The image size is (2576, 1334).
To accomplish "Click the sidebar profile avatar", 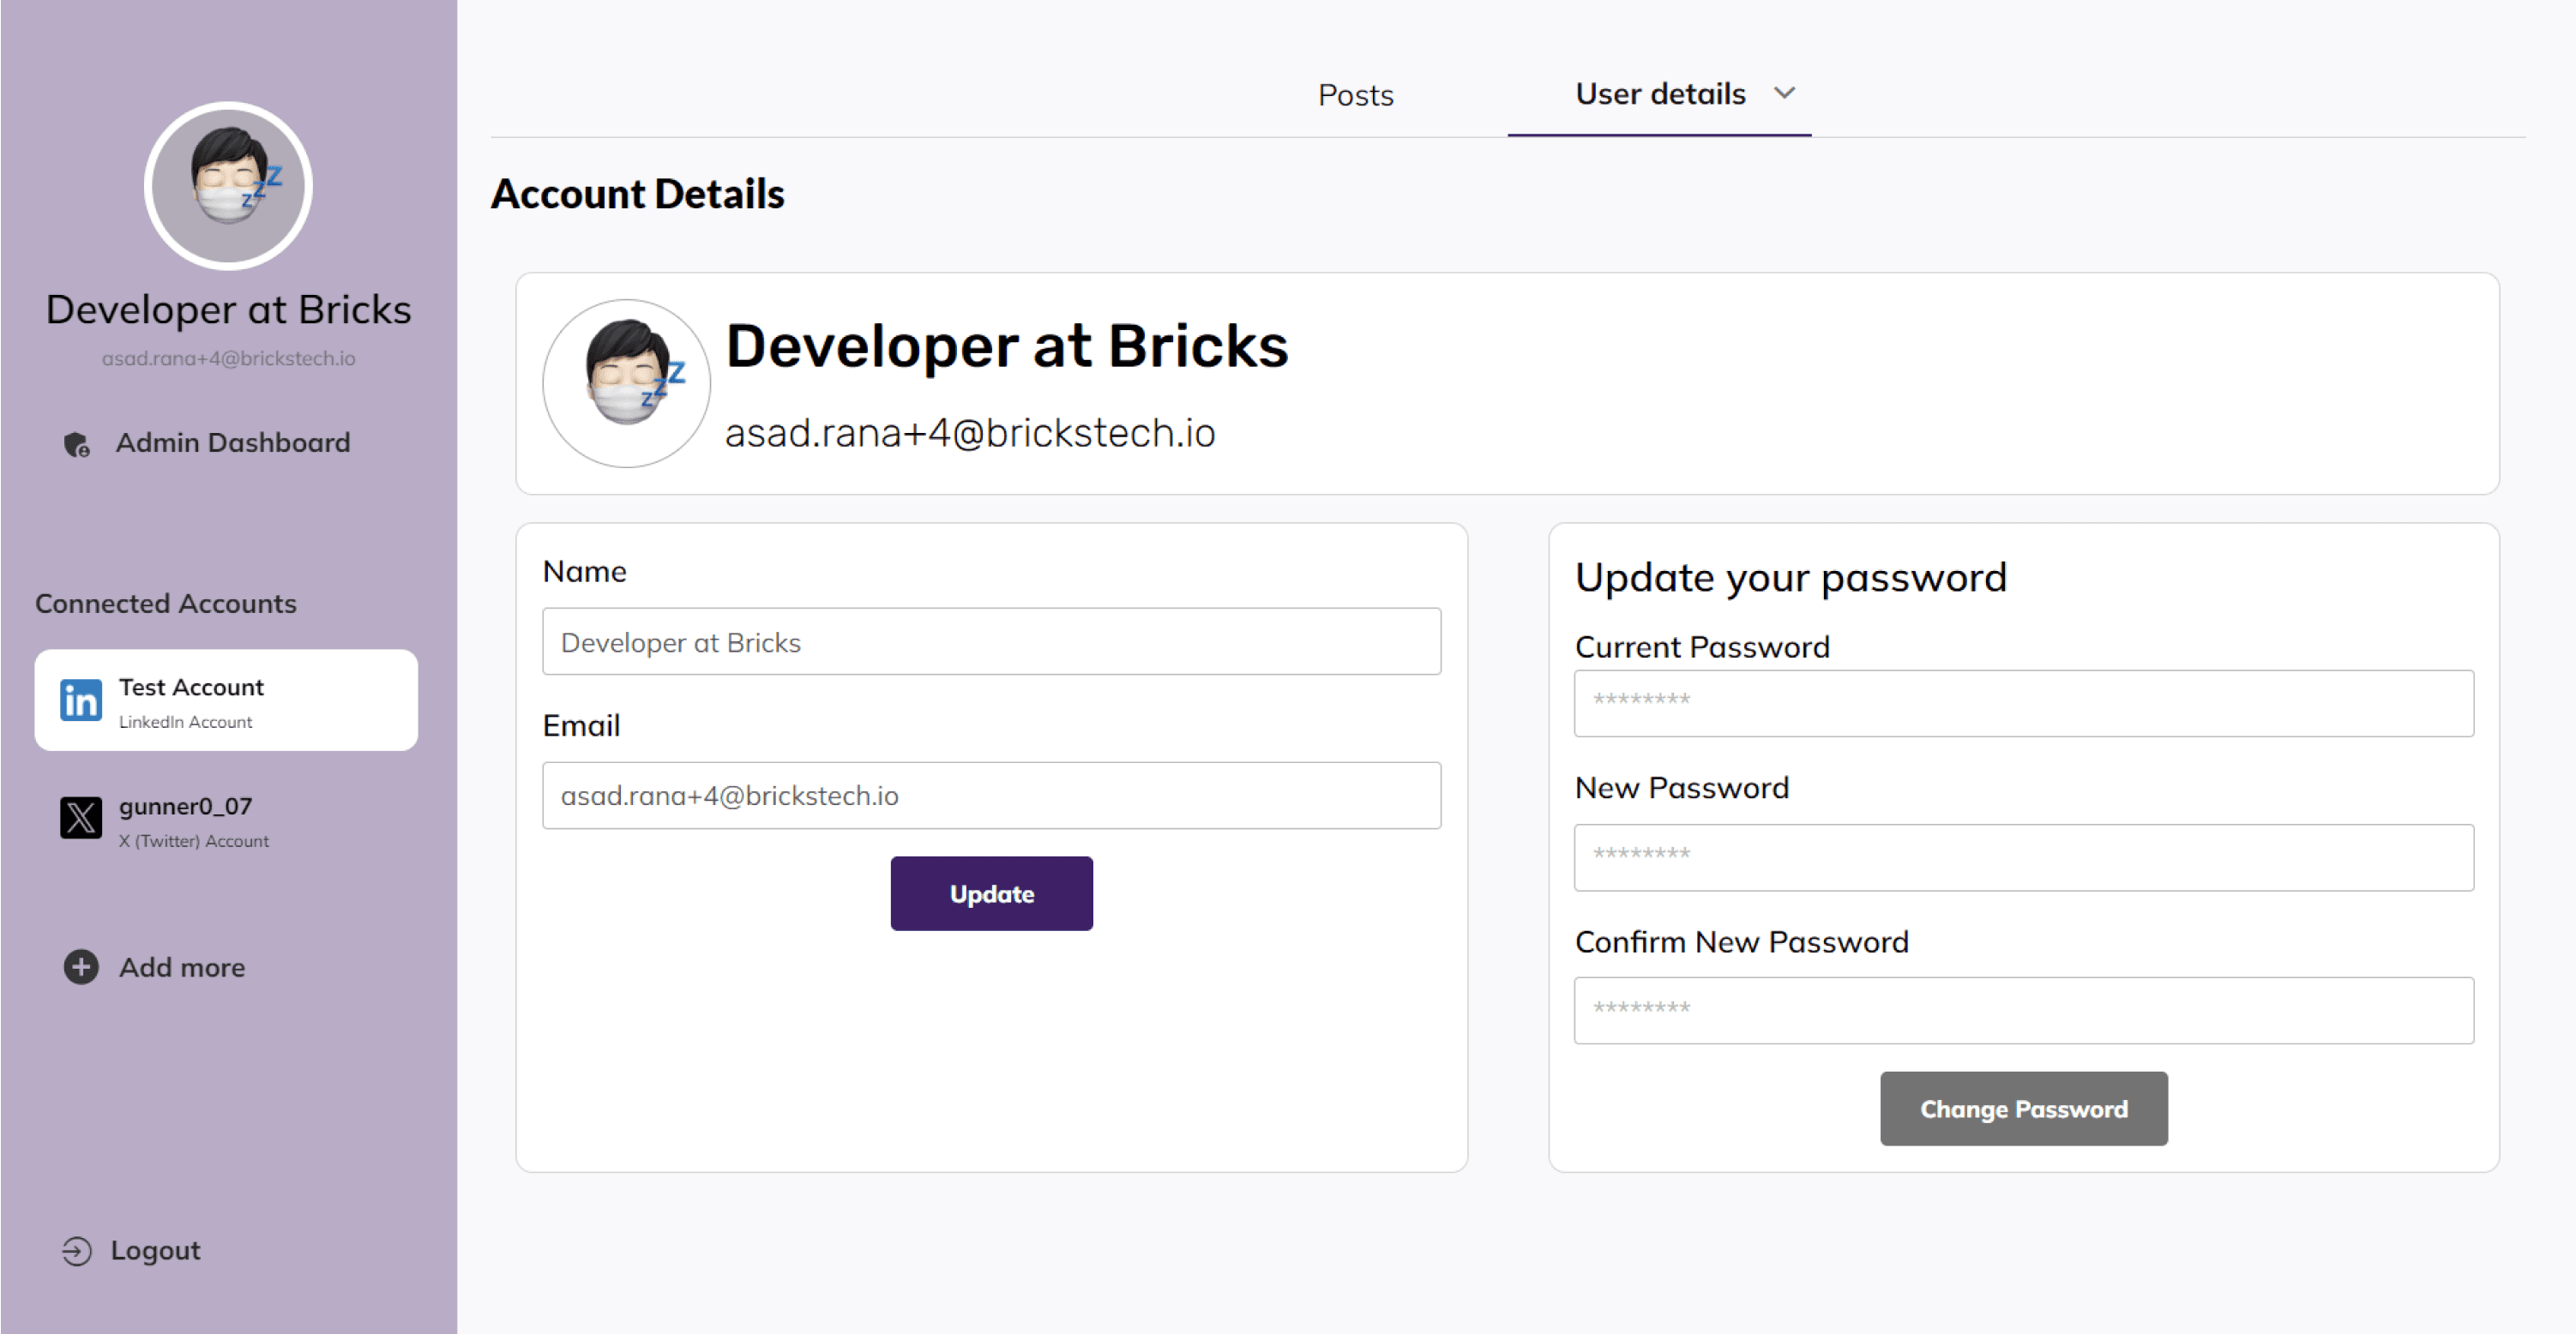I will (x=228, y=186).
